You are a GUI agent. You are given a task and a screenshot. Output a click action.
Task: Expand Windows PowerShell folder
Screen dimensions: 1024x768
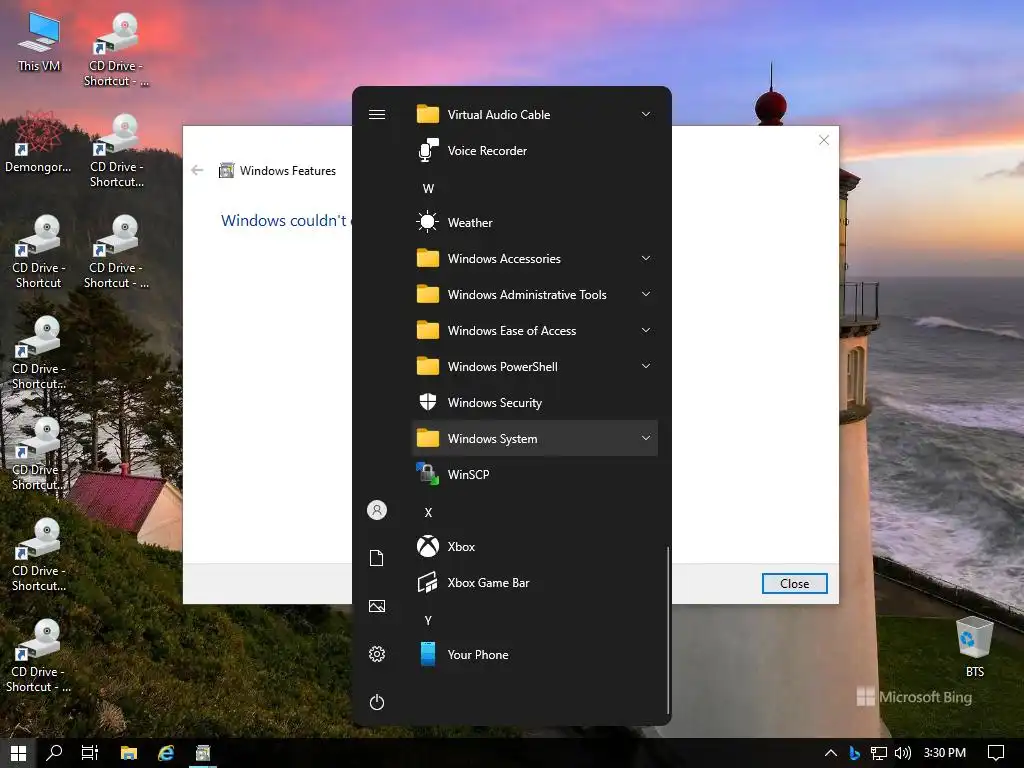[535, 366]
